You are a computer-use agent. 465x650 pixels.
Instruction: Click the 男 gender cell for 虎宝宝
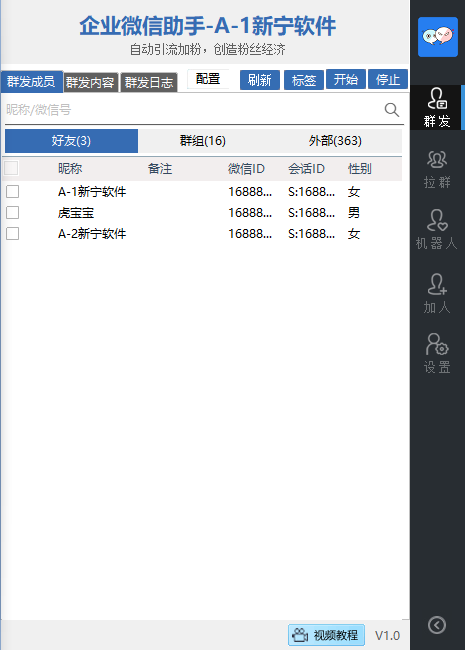354,213
